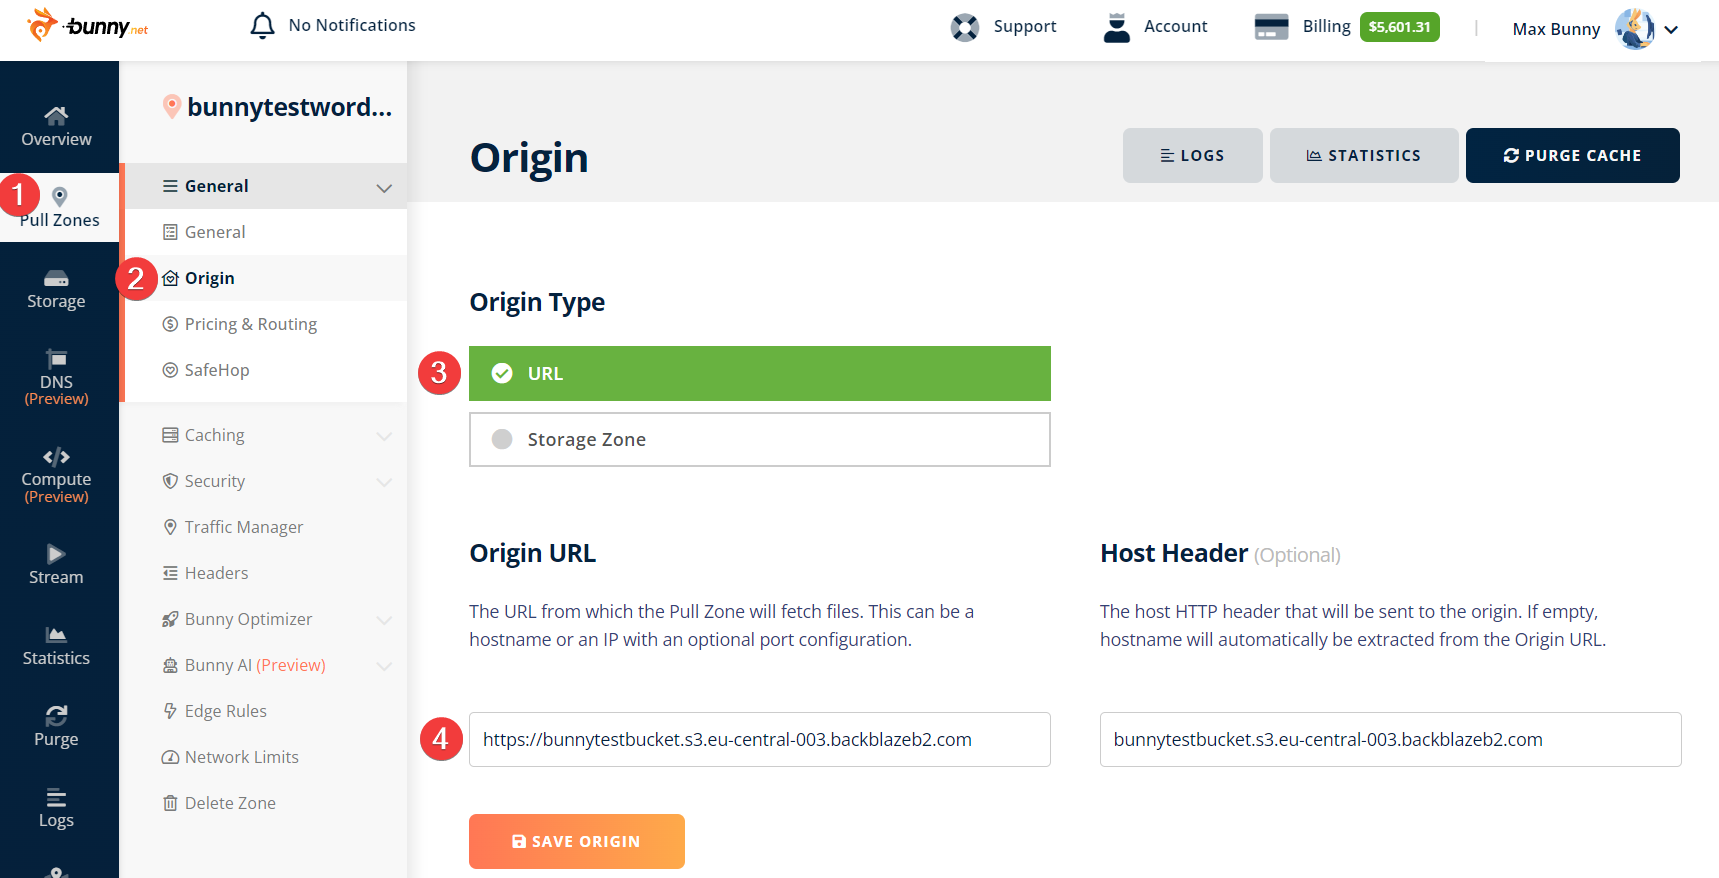Screen dimensions: 1719x878
Task: Save the origin settings
Action: [x=577, y=842]
